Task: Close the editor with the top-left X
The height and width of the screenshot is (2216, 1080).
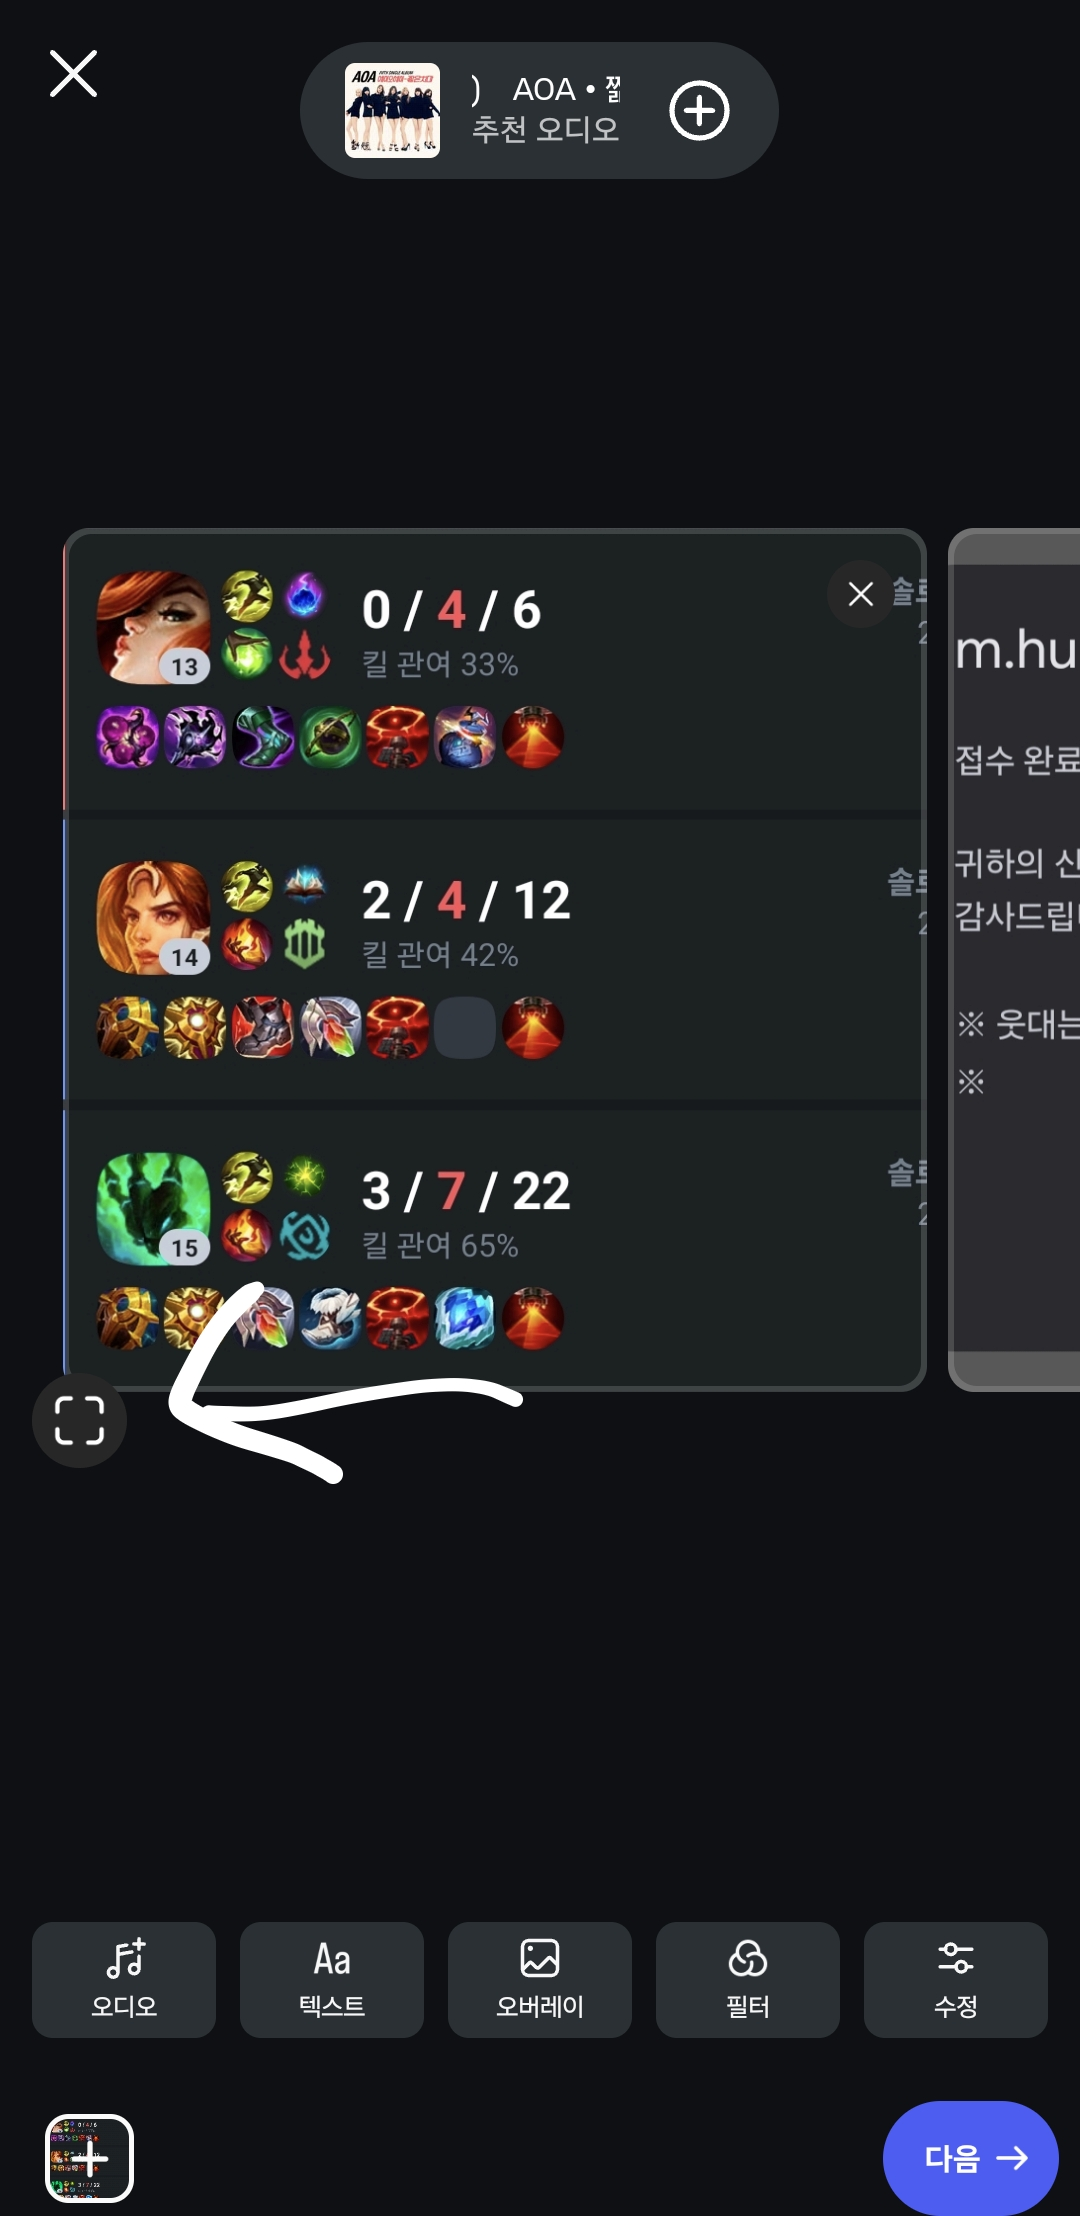Action: coord(73,74)
